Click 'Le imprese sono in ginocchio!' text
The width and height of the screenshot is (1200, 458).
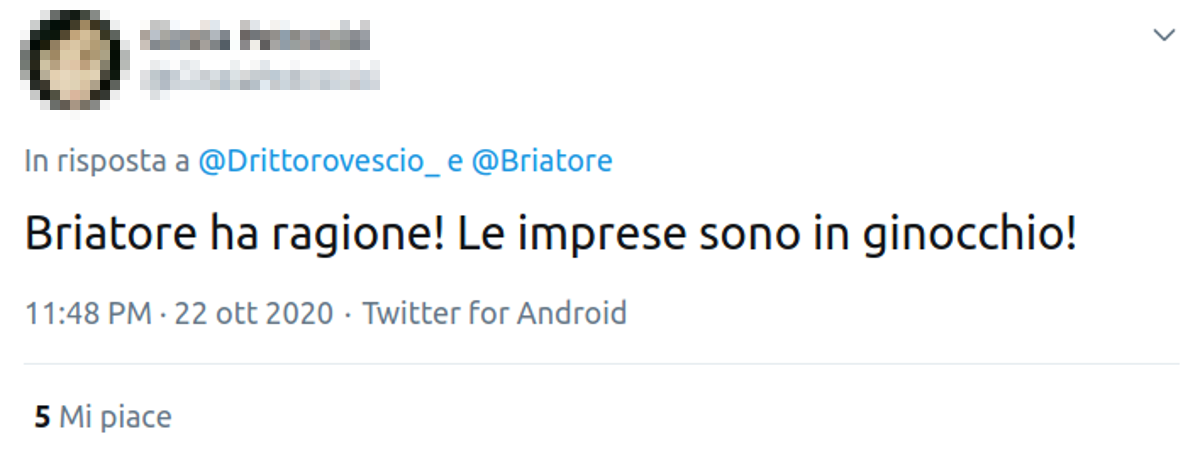tap(767, 236)
